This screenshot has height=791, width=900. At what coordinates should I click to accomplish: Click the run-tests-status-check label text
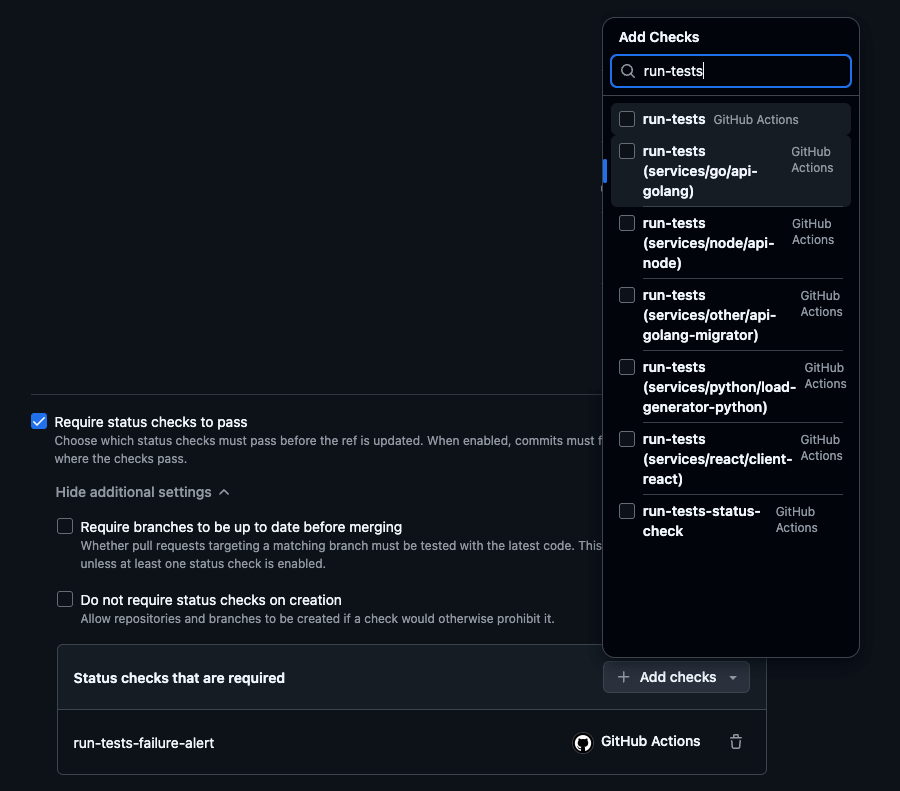coord(701,521)
